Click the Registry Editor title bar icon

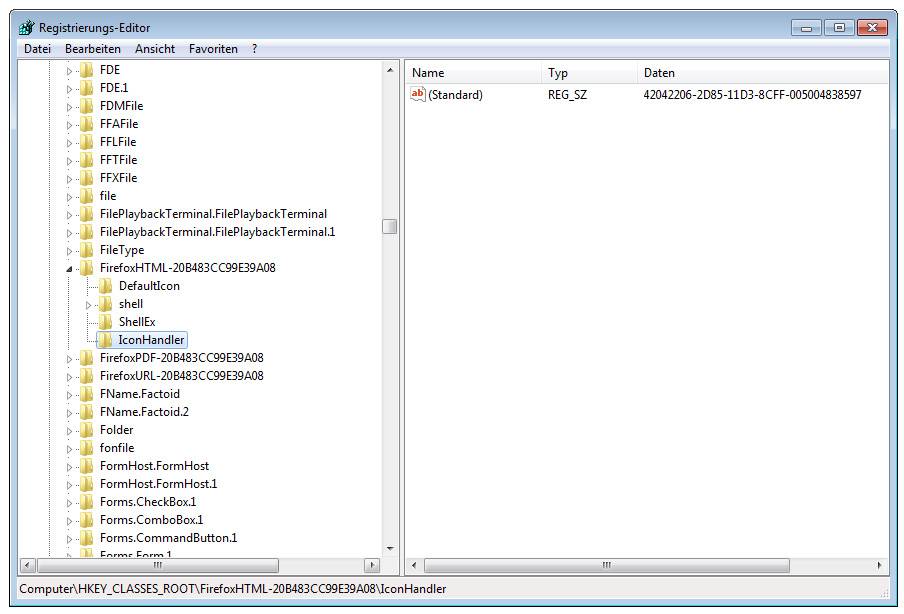[26, 27]
